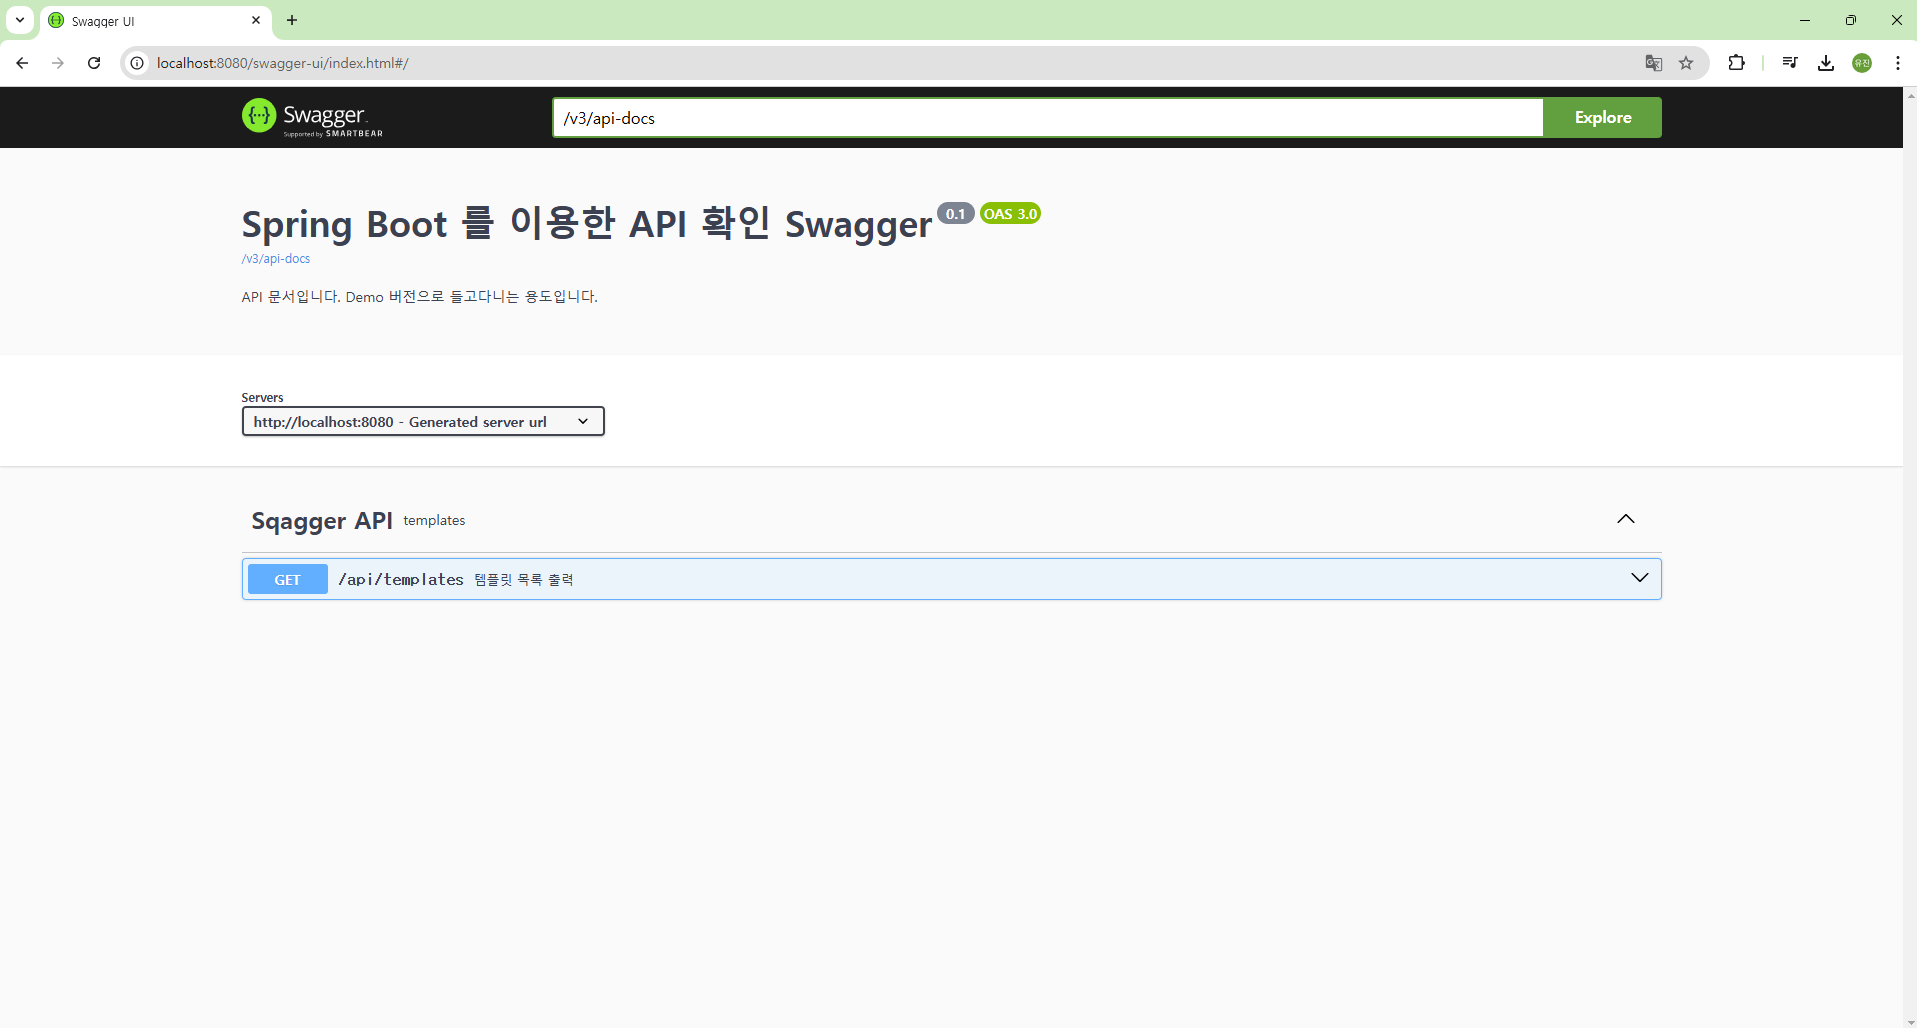The width and height of the screenshot is (1917, 1028).
Task: Open the tab search dropdown
Action: 20,20
